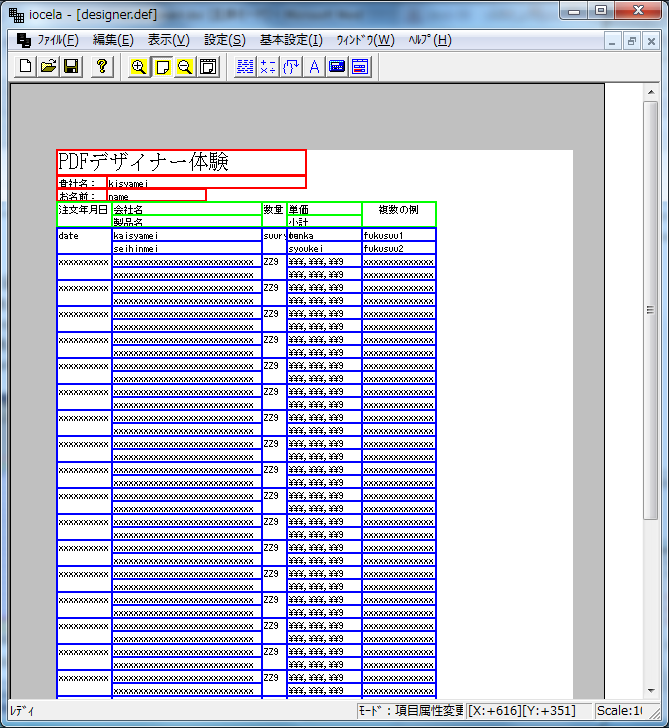The image size is (669, 728).
Task: Select the name field beside お名前
Action: click(156, 195)
